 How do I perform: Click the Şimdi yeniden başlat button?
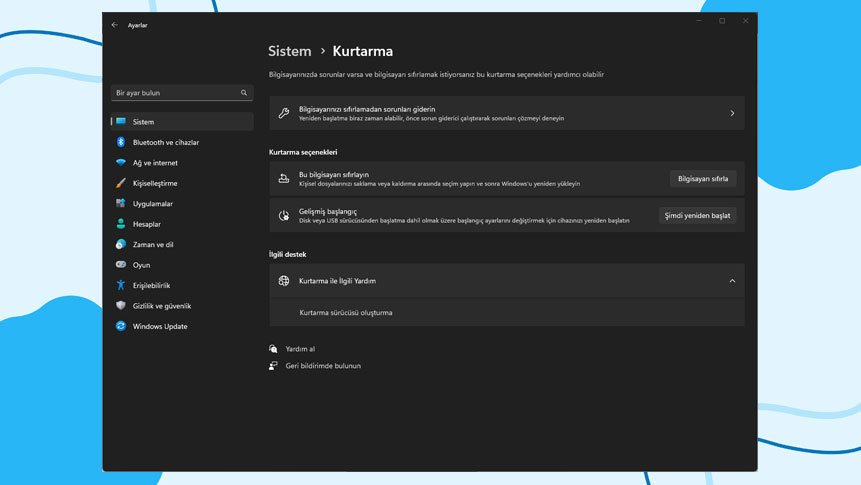click(x=697, y=215)
